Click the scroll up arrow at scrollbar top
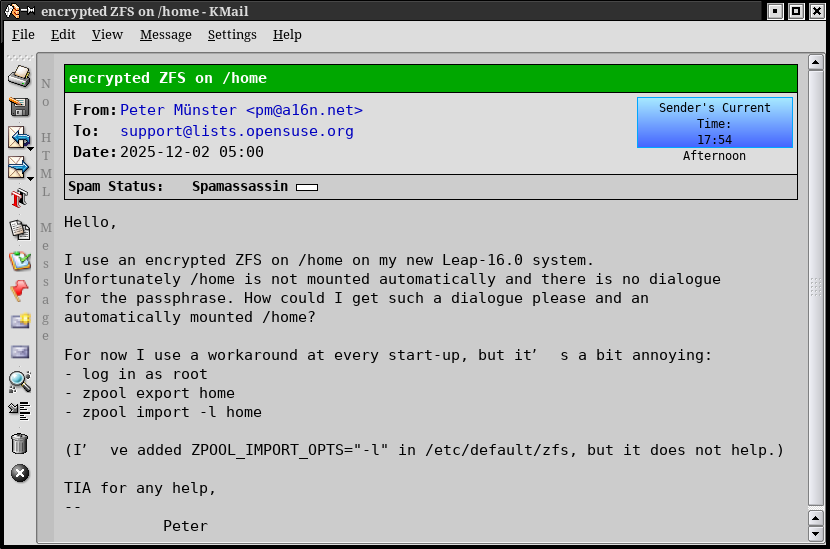Image resolution: width=830 pixels, height=549 pixels. click(x=816, y=62)
